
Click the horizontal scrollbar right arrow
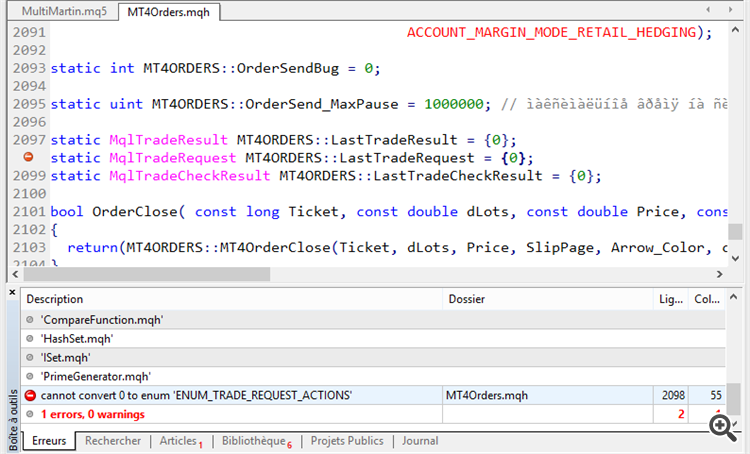click(x=720, y=274)
